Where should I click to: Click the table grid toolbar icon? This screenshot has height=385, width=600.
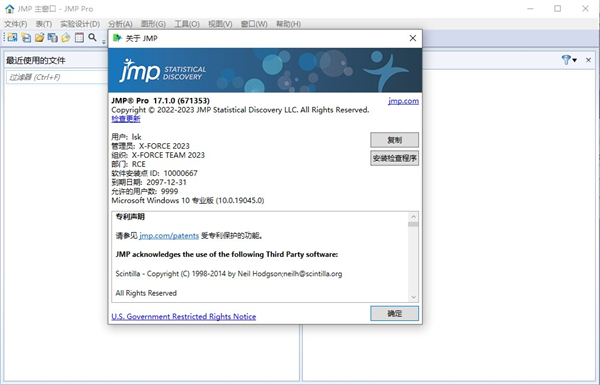click(79, 37)
